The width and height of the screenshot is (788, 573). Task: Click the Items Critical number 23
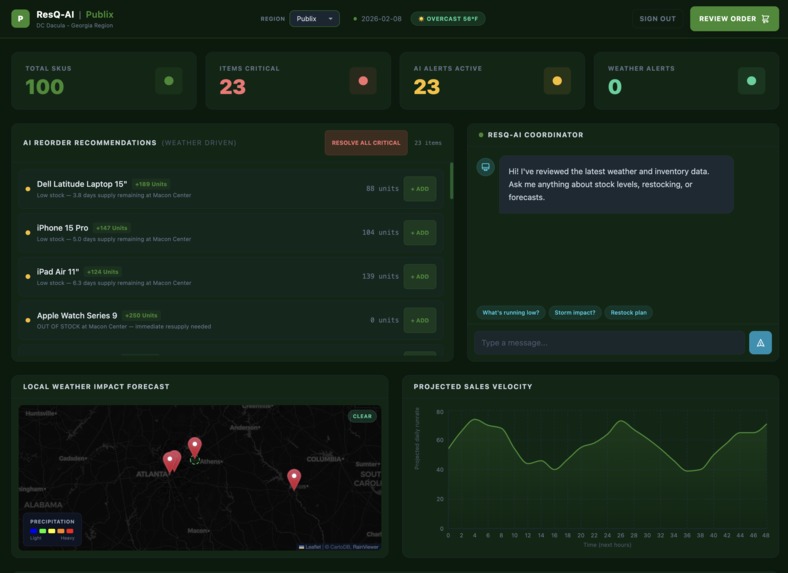click(x=233, y=87)
